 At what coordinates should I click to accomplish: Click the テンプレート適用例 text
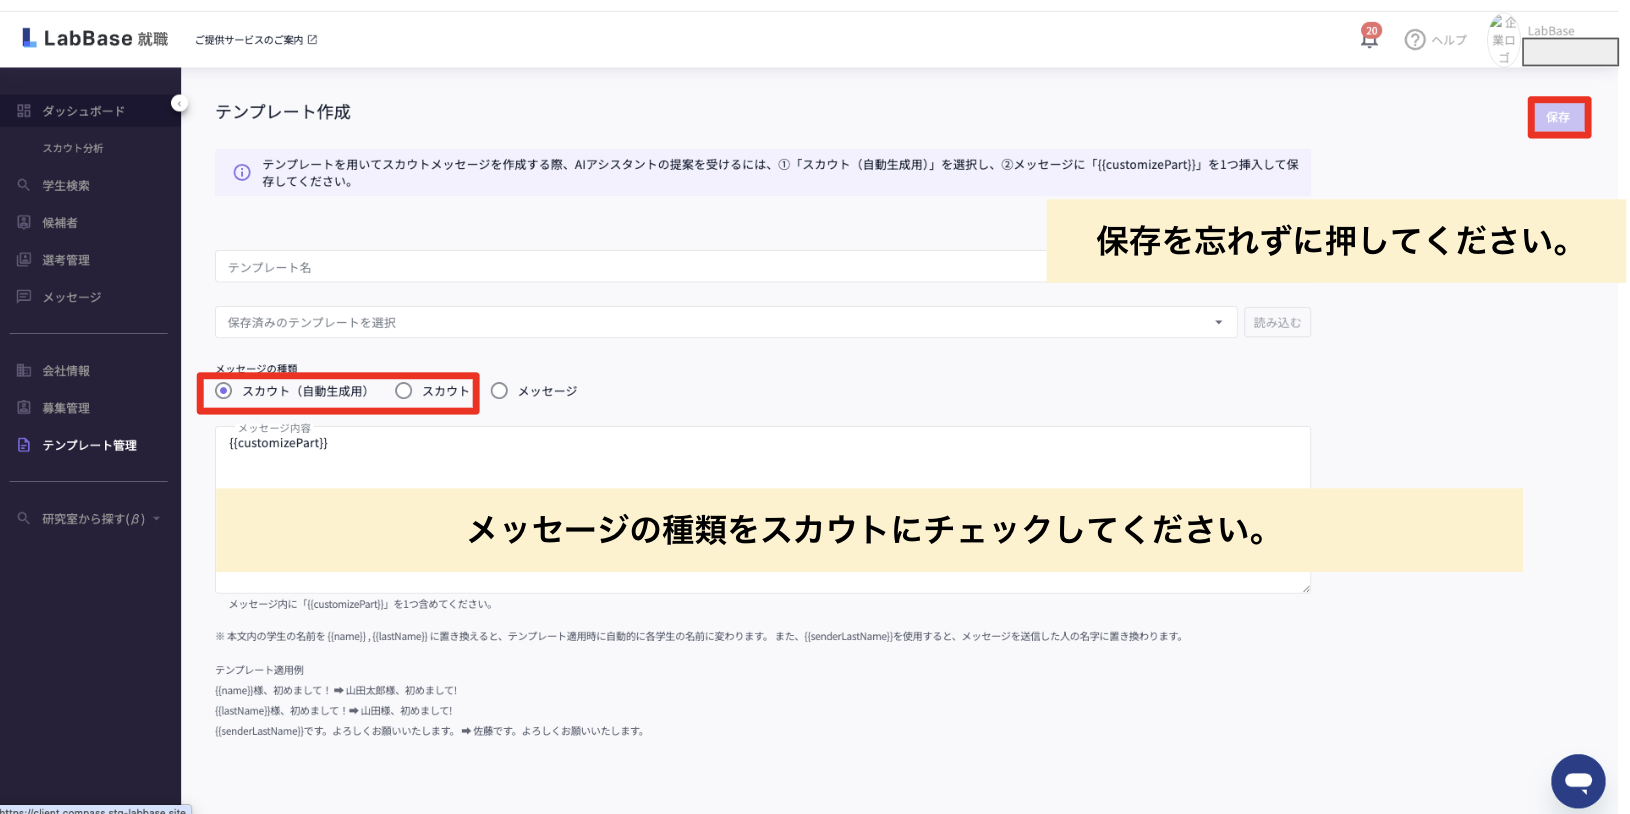(259, 670)
